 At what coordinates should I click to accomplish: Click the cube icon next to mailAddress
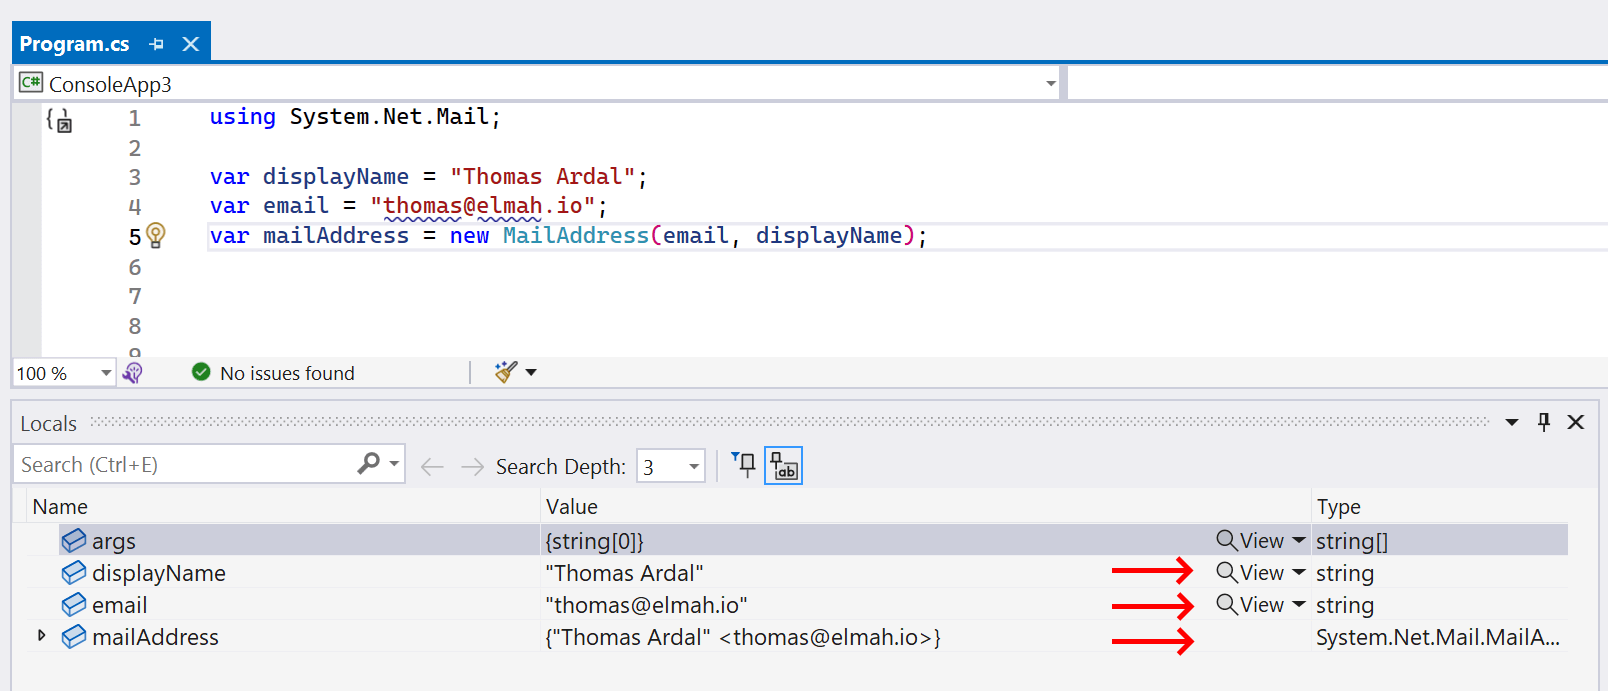(74, 637)
